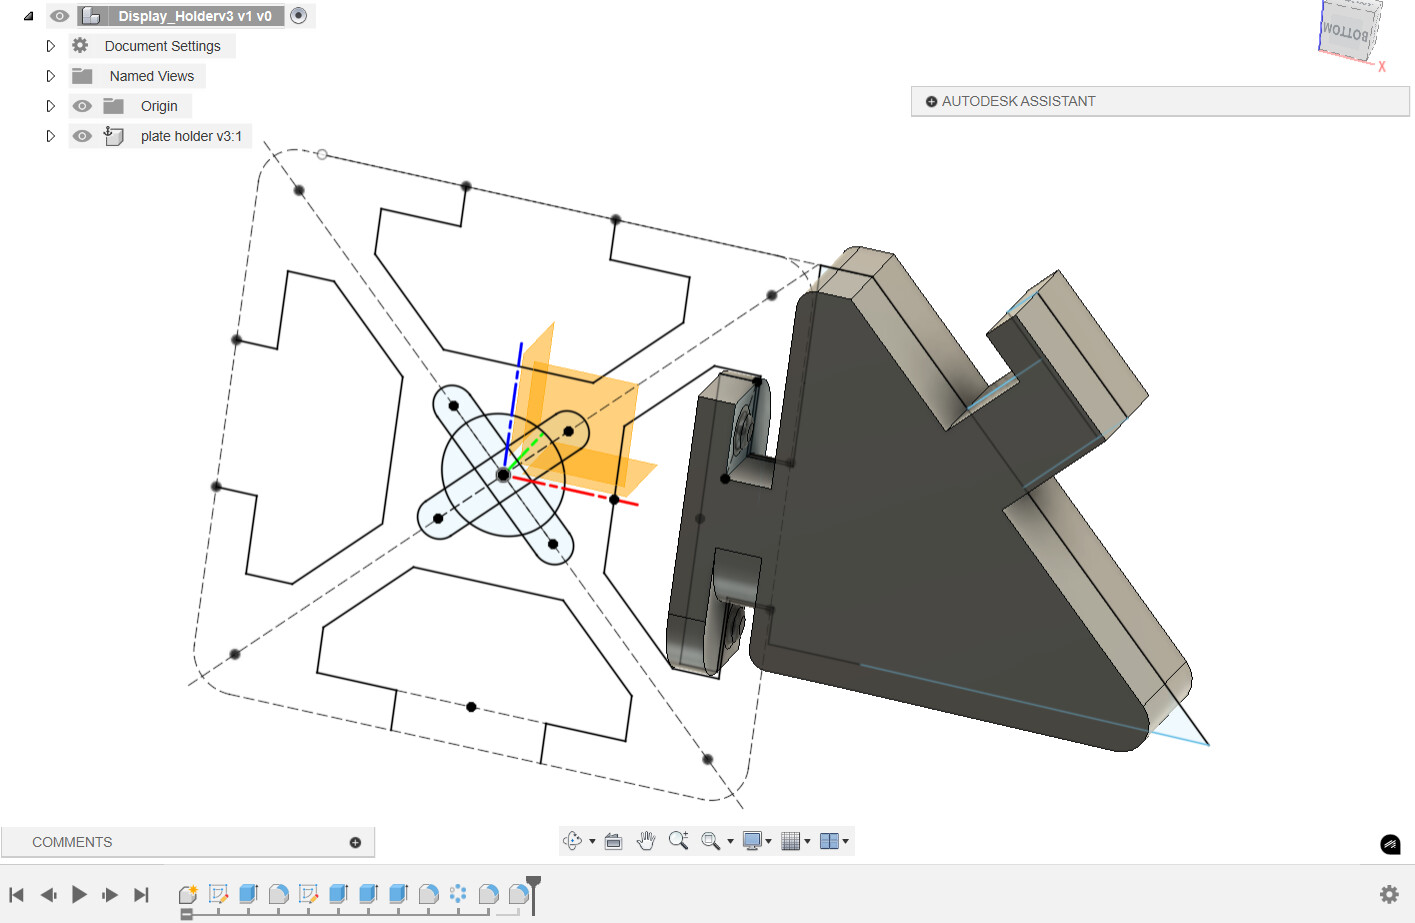The height and width of the screenshot is (923, 1415).
Task: Step back one timeline feature
Action: click(48, 895)
